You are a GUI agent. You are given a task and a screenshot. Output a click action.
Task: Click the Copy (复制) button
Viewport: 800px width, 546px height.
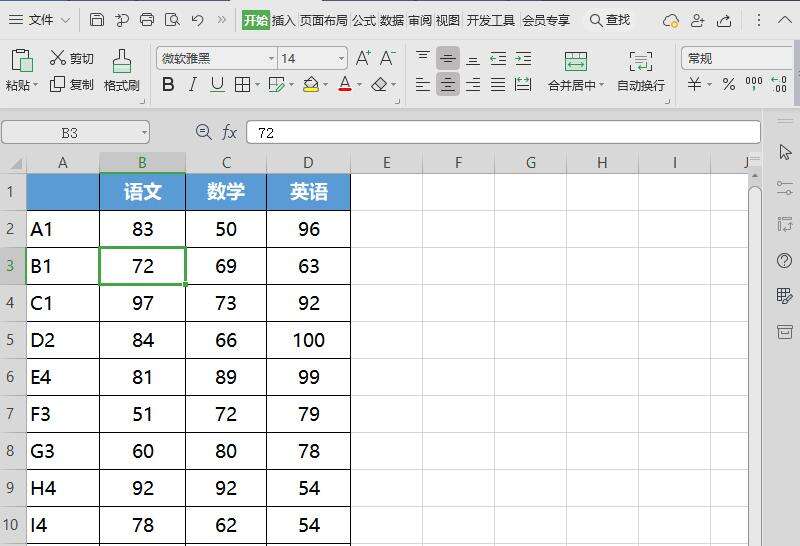(x=71, y=84)
